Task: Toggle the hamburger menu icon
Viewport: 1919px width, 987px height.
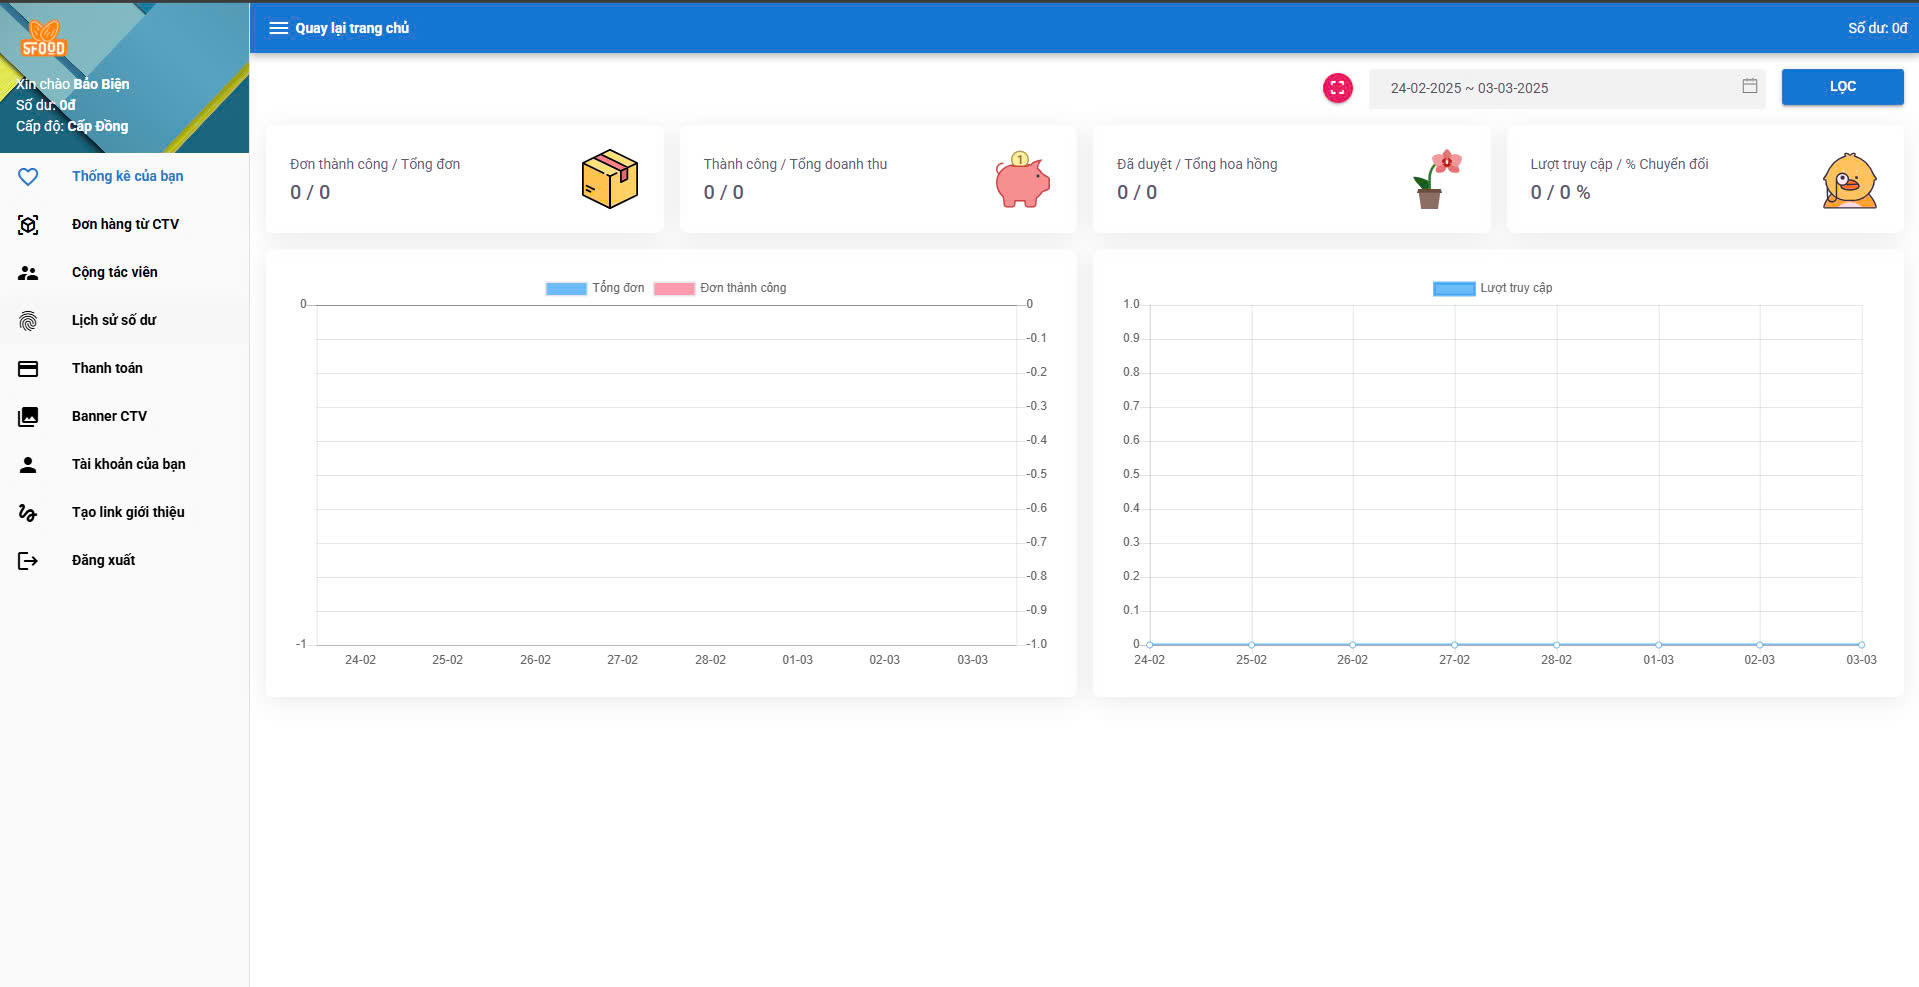Action: (278, 28)
